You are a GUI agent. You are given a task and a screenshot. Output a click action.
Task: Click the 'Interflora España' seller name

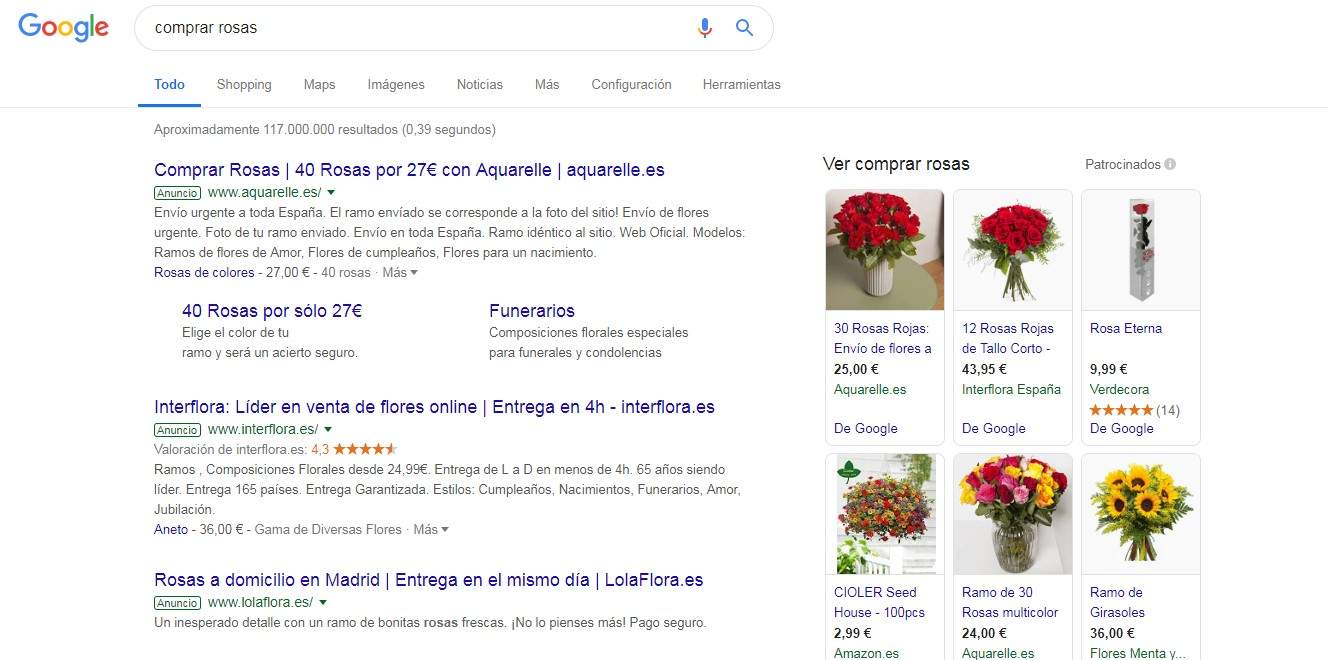click(1012, 389)
